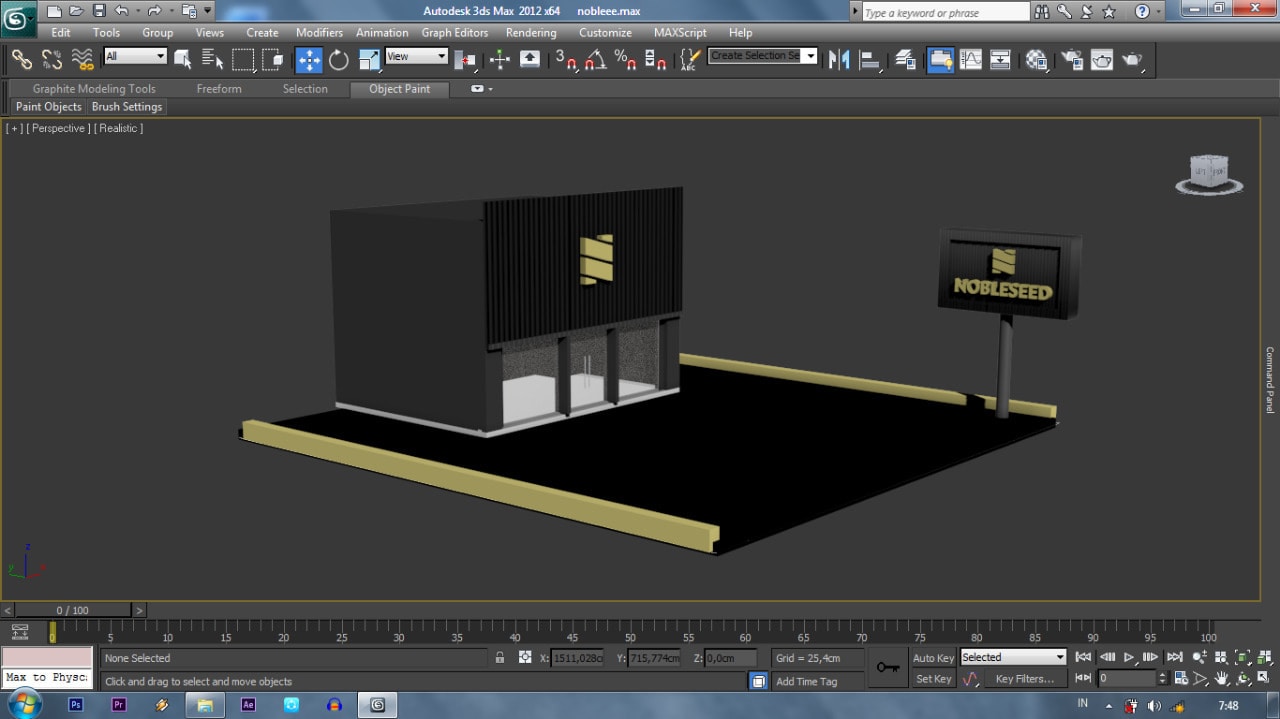The width and height of the screenshot is (1280, 719).
Task: Click the Select and Link chain icon
Action: 22,60
